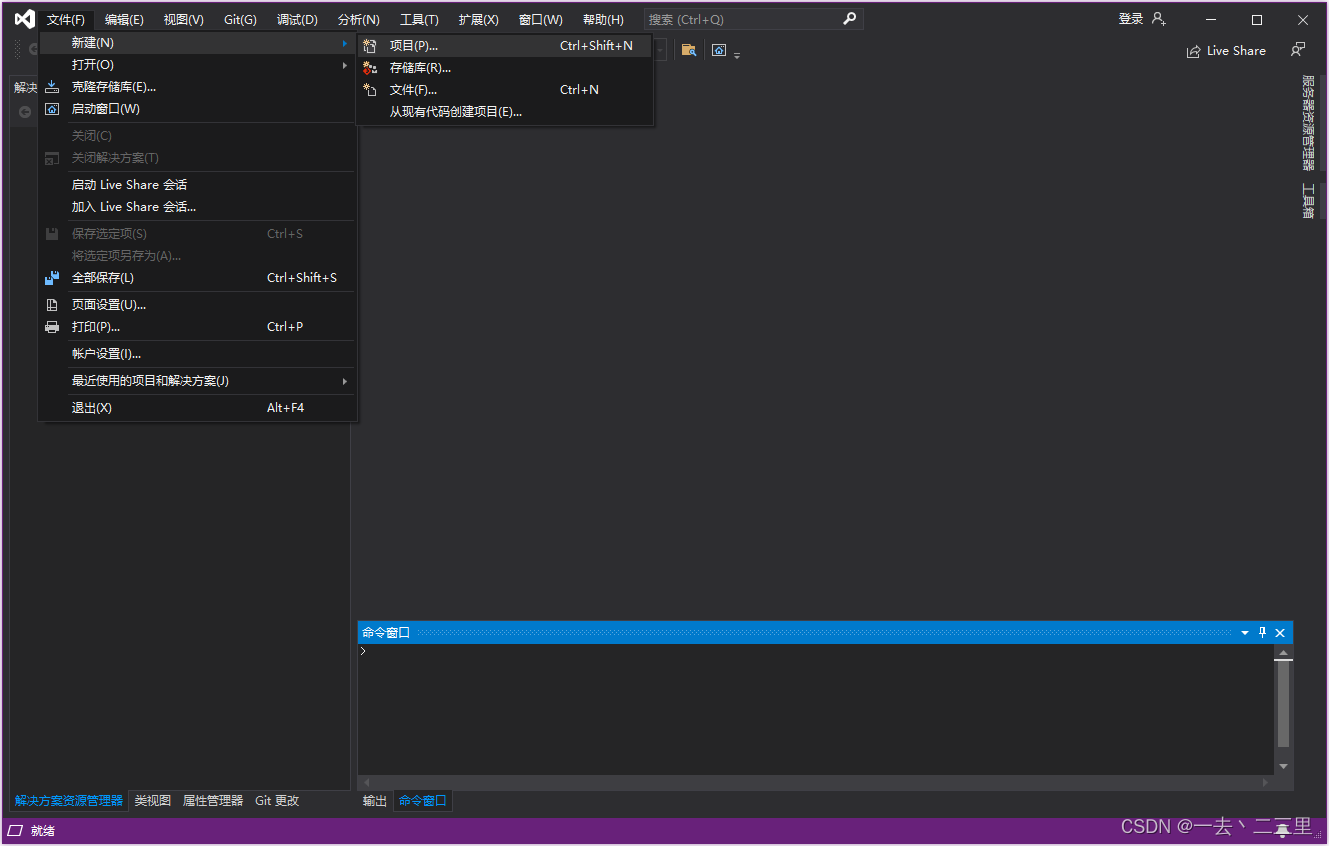Open the 工具箱 side tab
The image size is (1329, 846).
coord(1308,200)
